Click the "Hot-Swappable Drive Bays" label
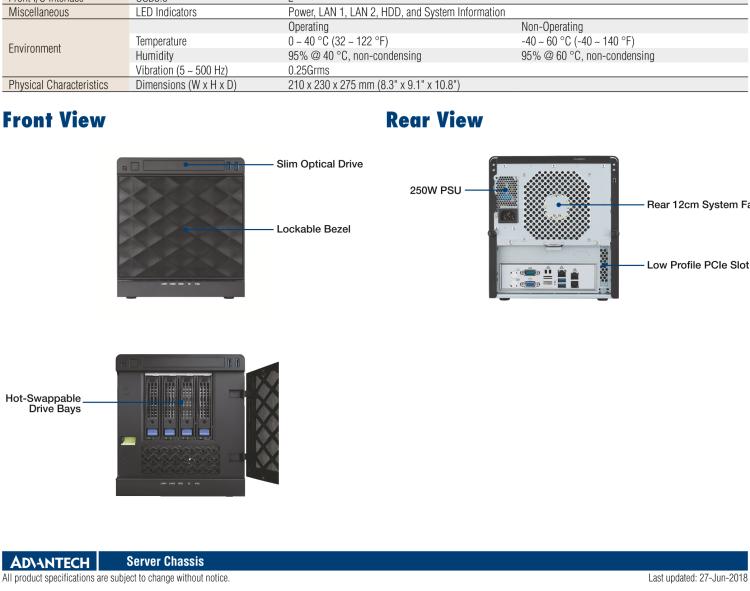The width and height of the screenshot is (750, 591). [42, 403]
